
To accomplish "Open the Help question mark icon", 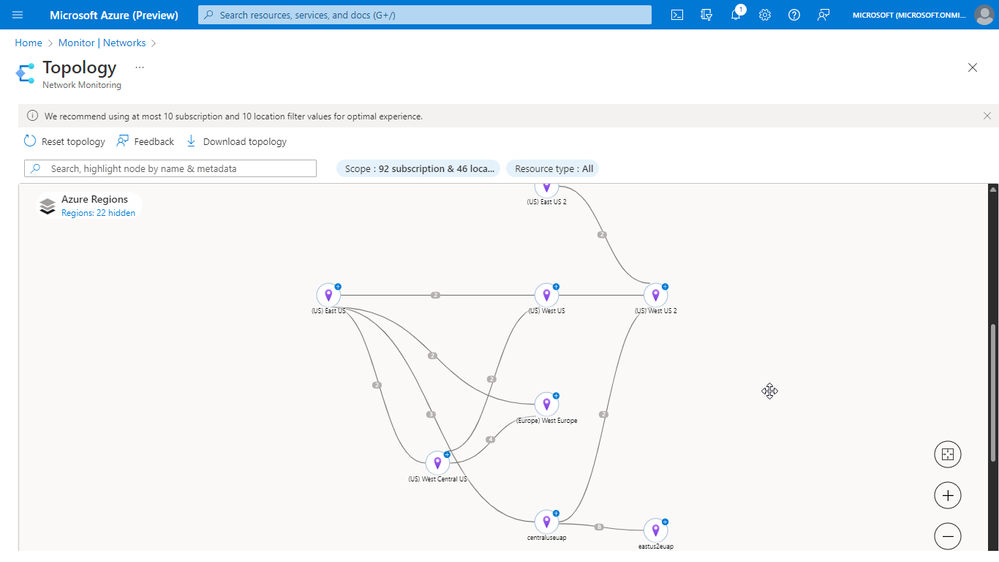I will (794, 15).
